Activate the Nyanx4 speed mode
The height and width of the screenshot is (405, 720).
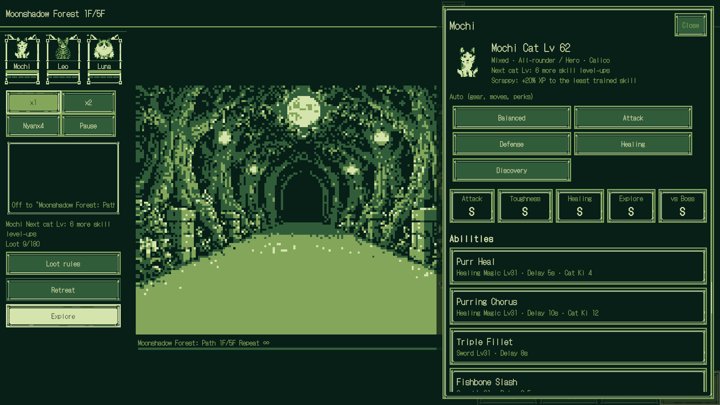tap(33, 125)
